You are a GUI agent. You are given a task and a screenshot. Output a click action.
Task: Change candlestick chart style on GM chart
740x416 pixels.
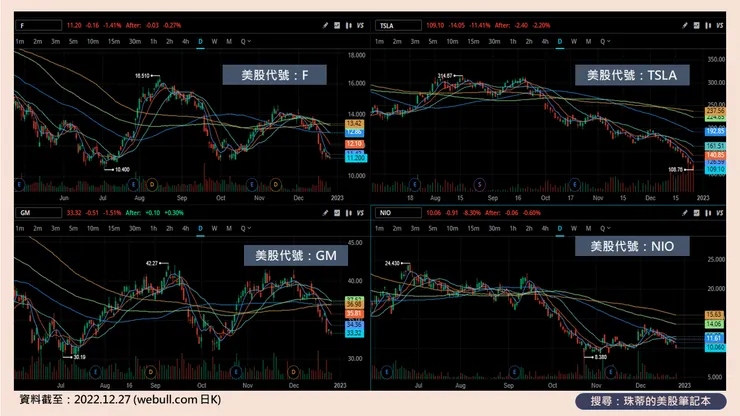pyautogui.click(x=349, y=213)
